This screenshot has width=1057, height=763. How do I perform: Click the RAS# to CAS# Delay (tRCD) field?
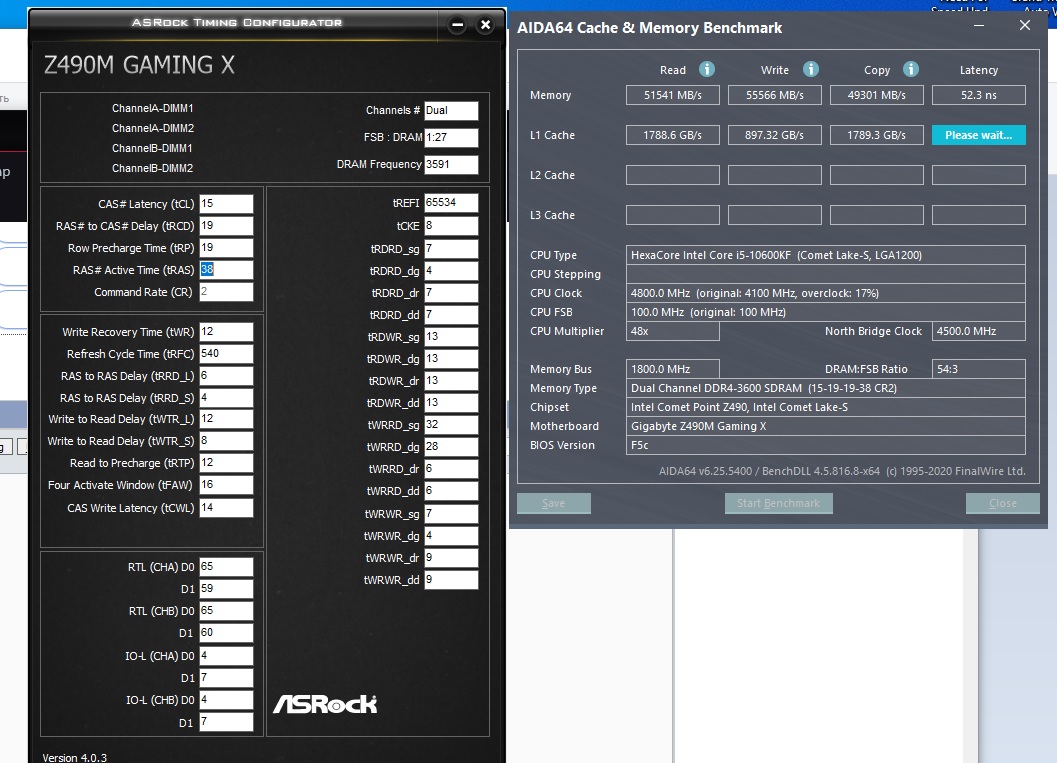click(226, 226)
